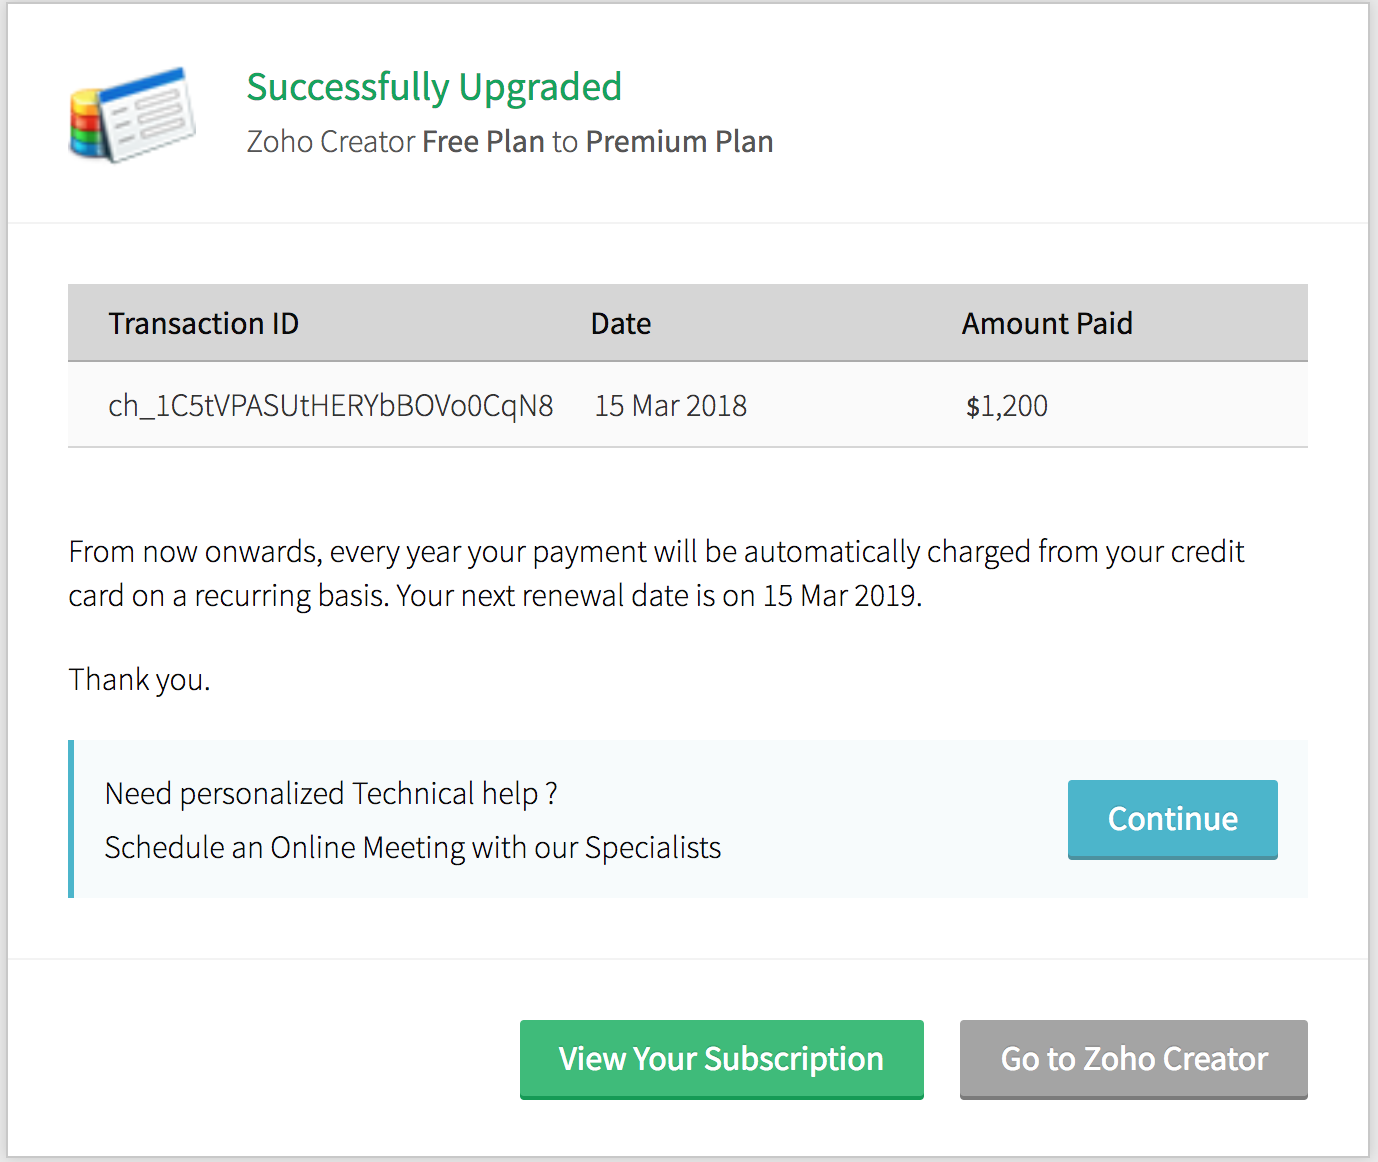Click 'From now onwards' payment notice line

tap(655, 552)
